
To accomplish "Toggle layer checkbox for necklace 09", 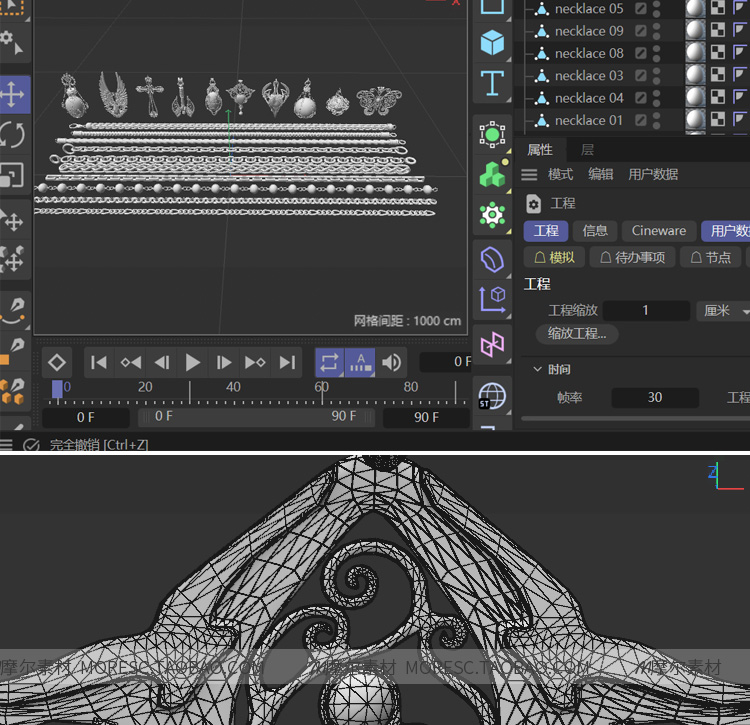I will coord(641,31).
